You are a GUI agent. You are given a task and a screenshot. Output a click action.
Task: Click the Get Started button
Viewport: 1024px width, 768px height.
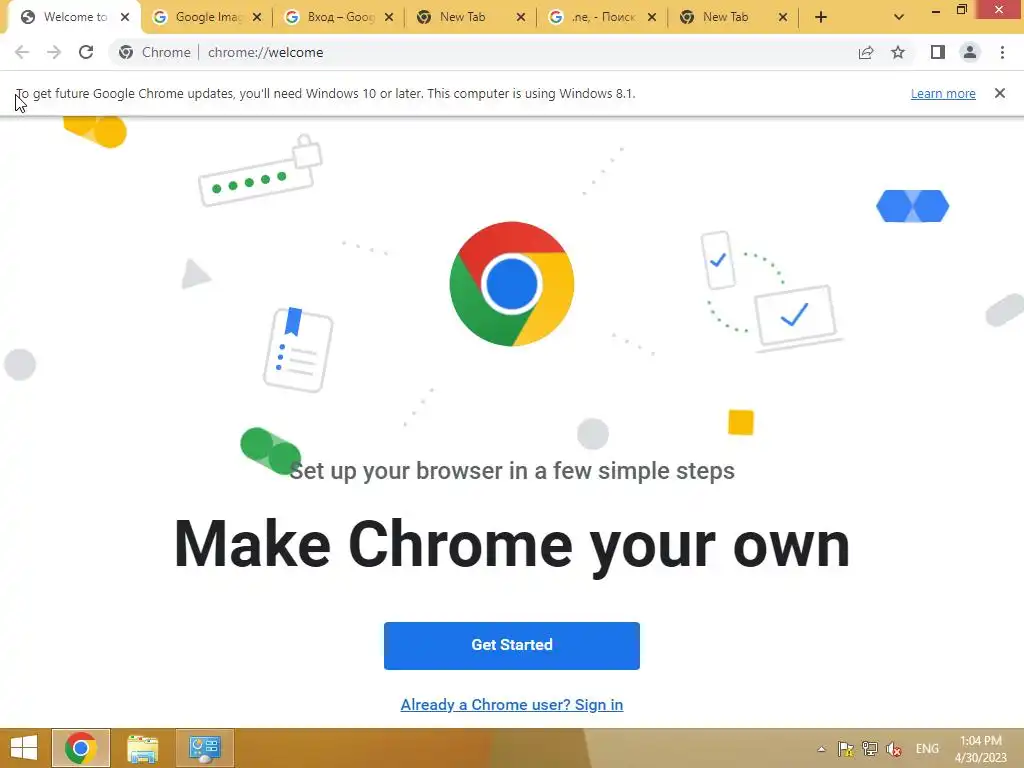(x=511, y=645)
